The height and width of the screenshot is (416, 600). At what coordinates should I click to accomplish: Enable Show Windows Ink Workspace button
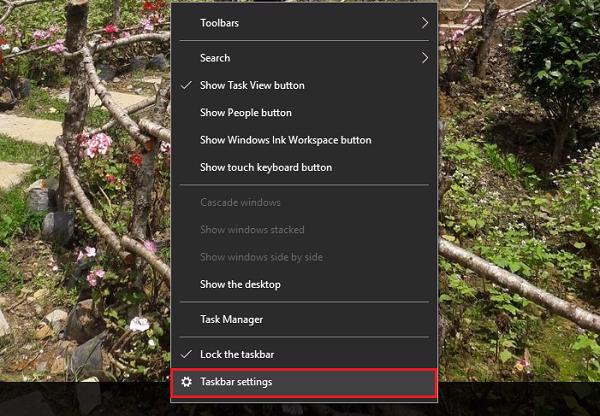pos(304,140)
